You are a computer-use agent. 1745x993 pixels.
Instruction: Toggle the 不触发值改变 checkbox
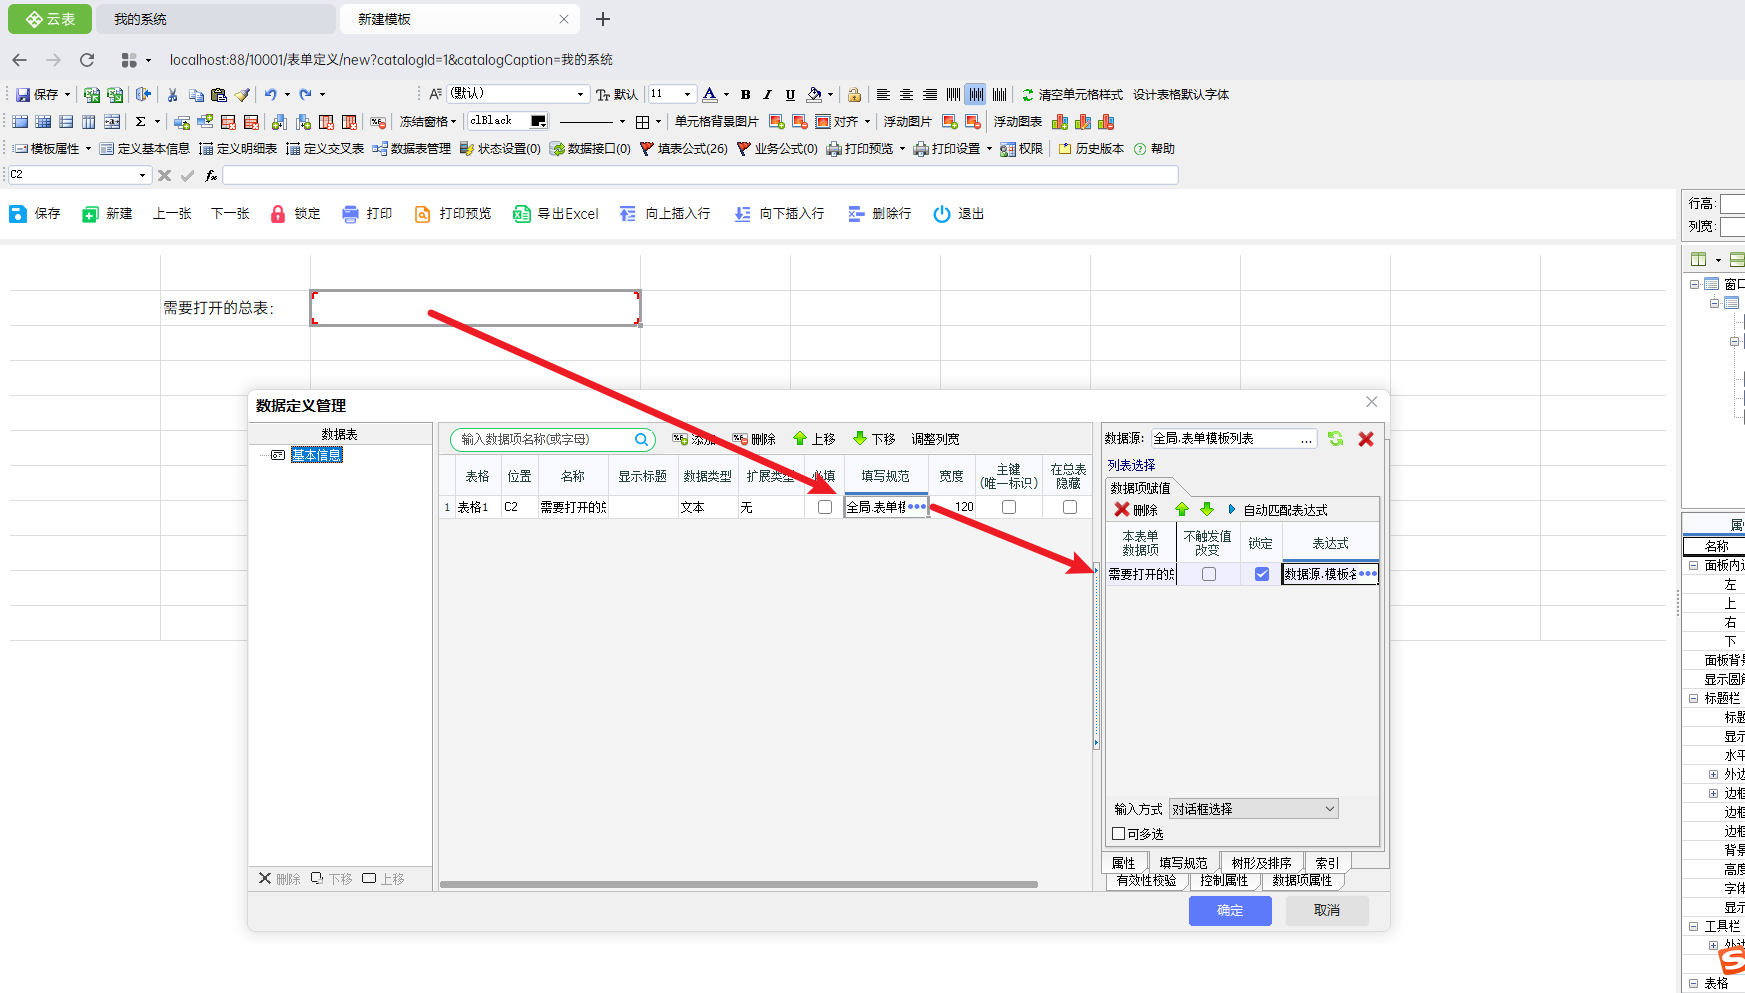(x=1209, y=574)
